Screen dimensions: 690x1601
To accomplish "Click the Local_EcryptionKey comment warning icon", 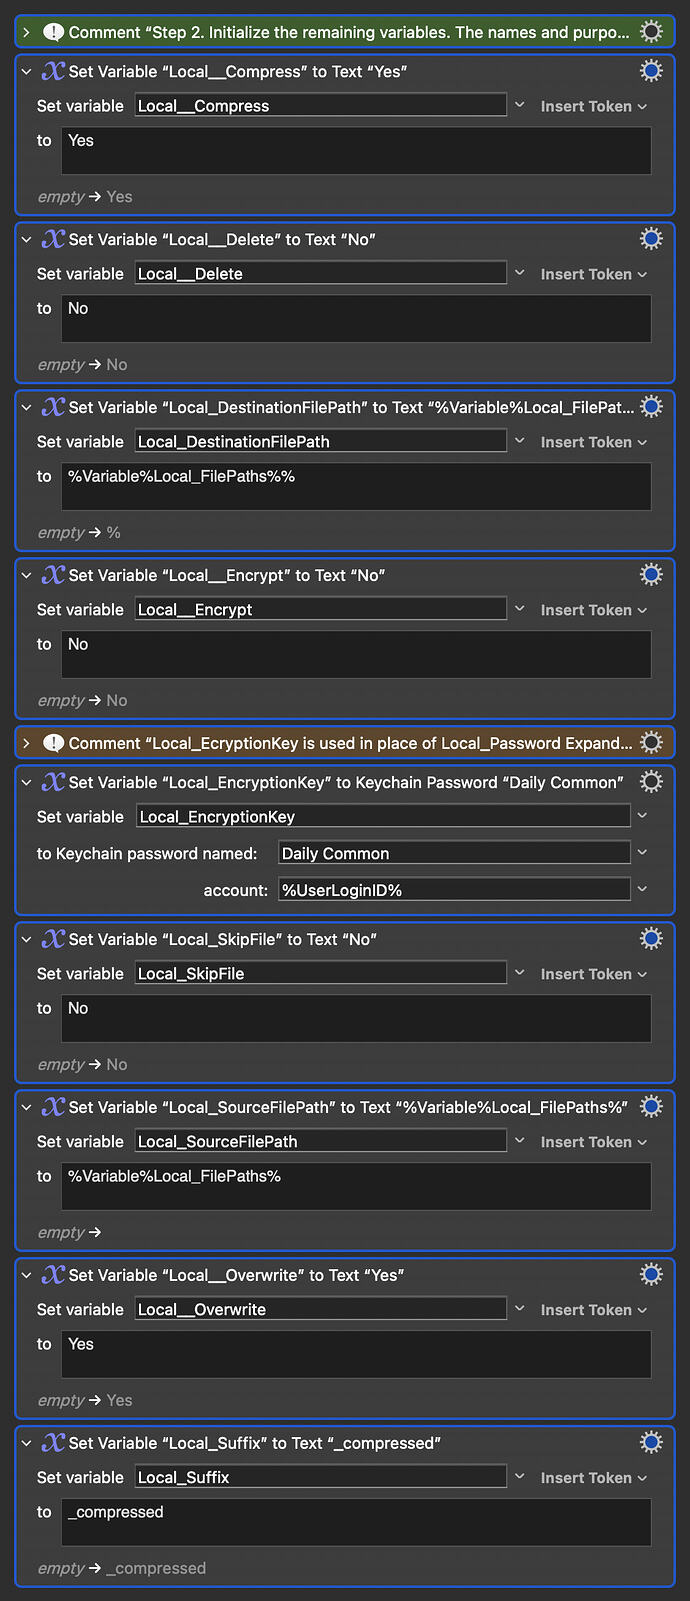I will 53,743.
